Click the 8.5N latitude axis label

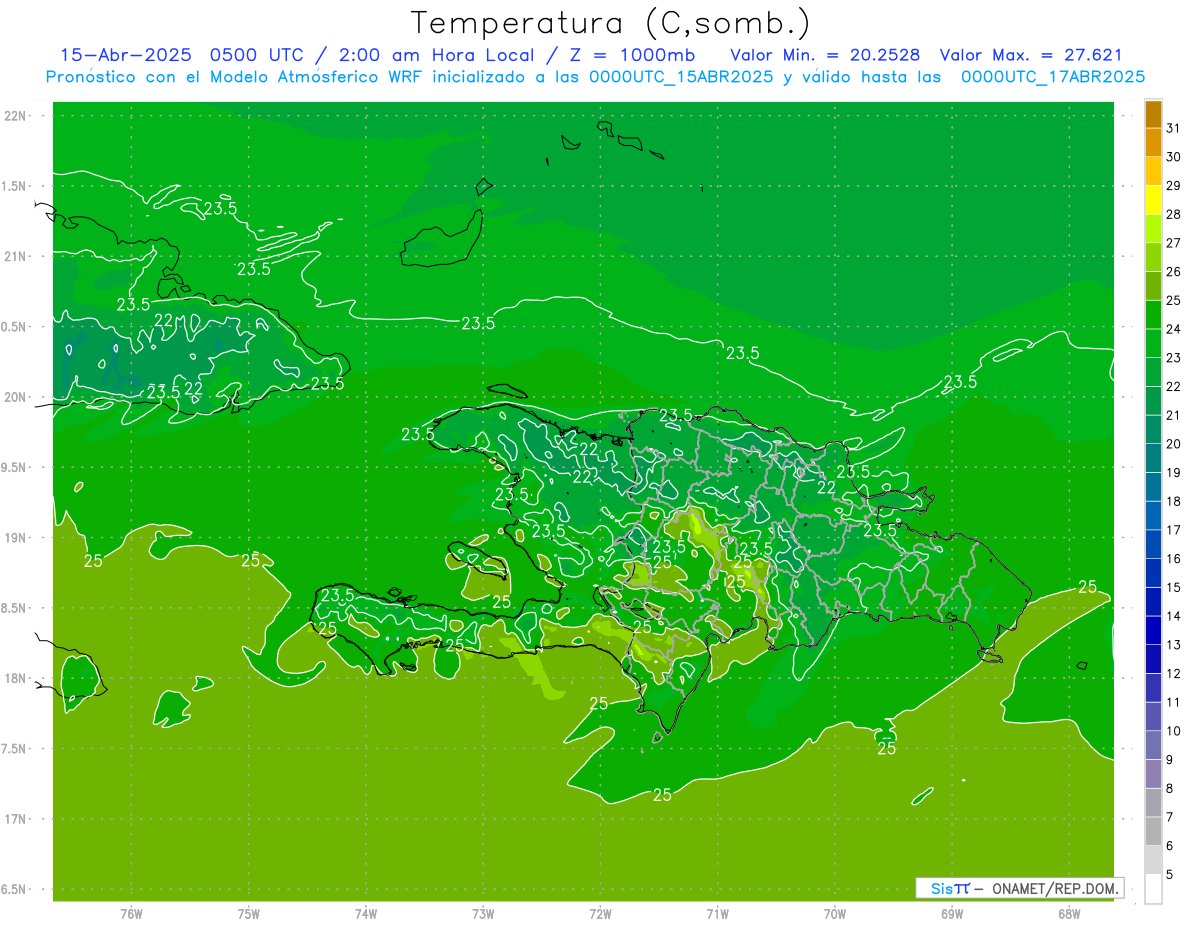pyautogui.click(x=15, y=608)
